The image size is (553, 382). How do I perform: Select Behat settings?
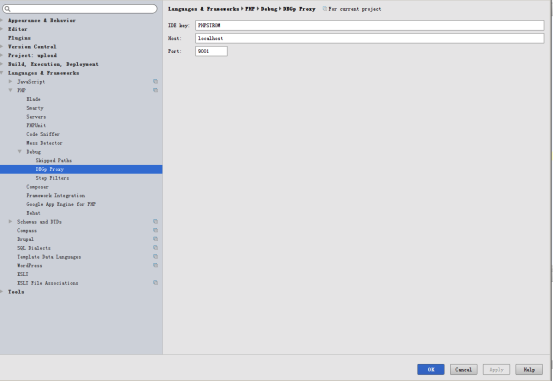pyautogui.click(x=33, y=213)
